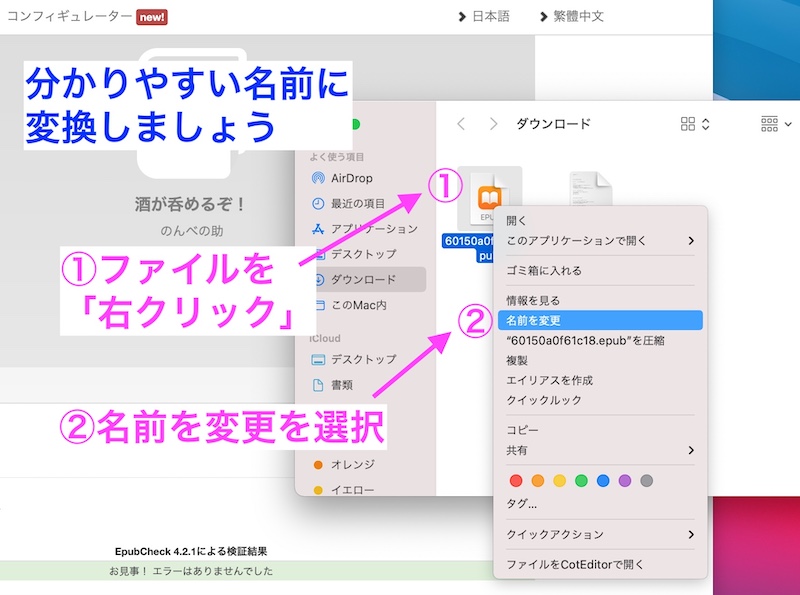Expand the Share (共有) submenu
800x595 pixels.
[x=598, y=450]
